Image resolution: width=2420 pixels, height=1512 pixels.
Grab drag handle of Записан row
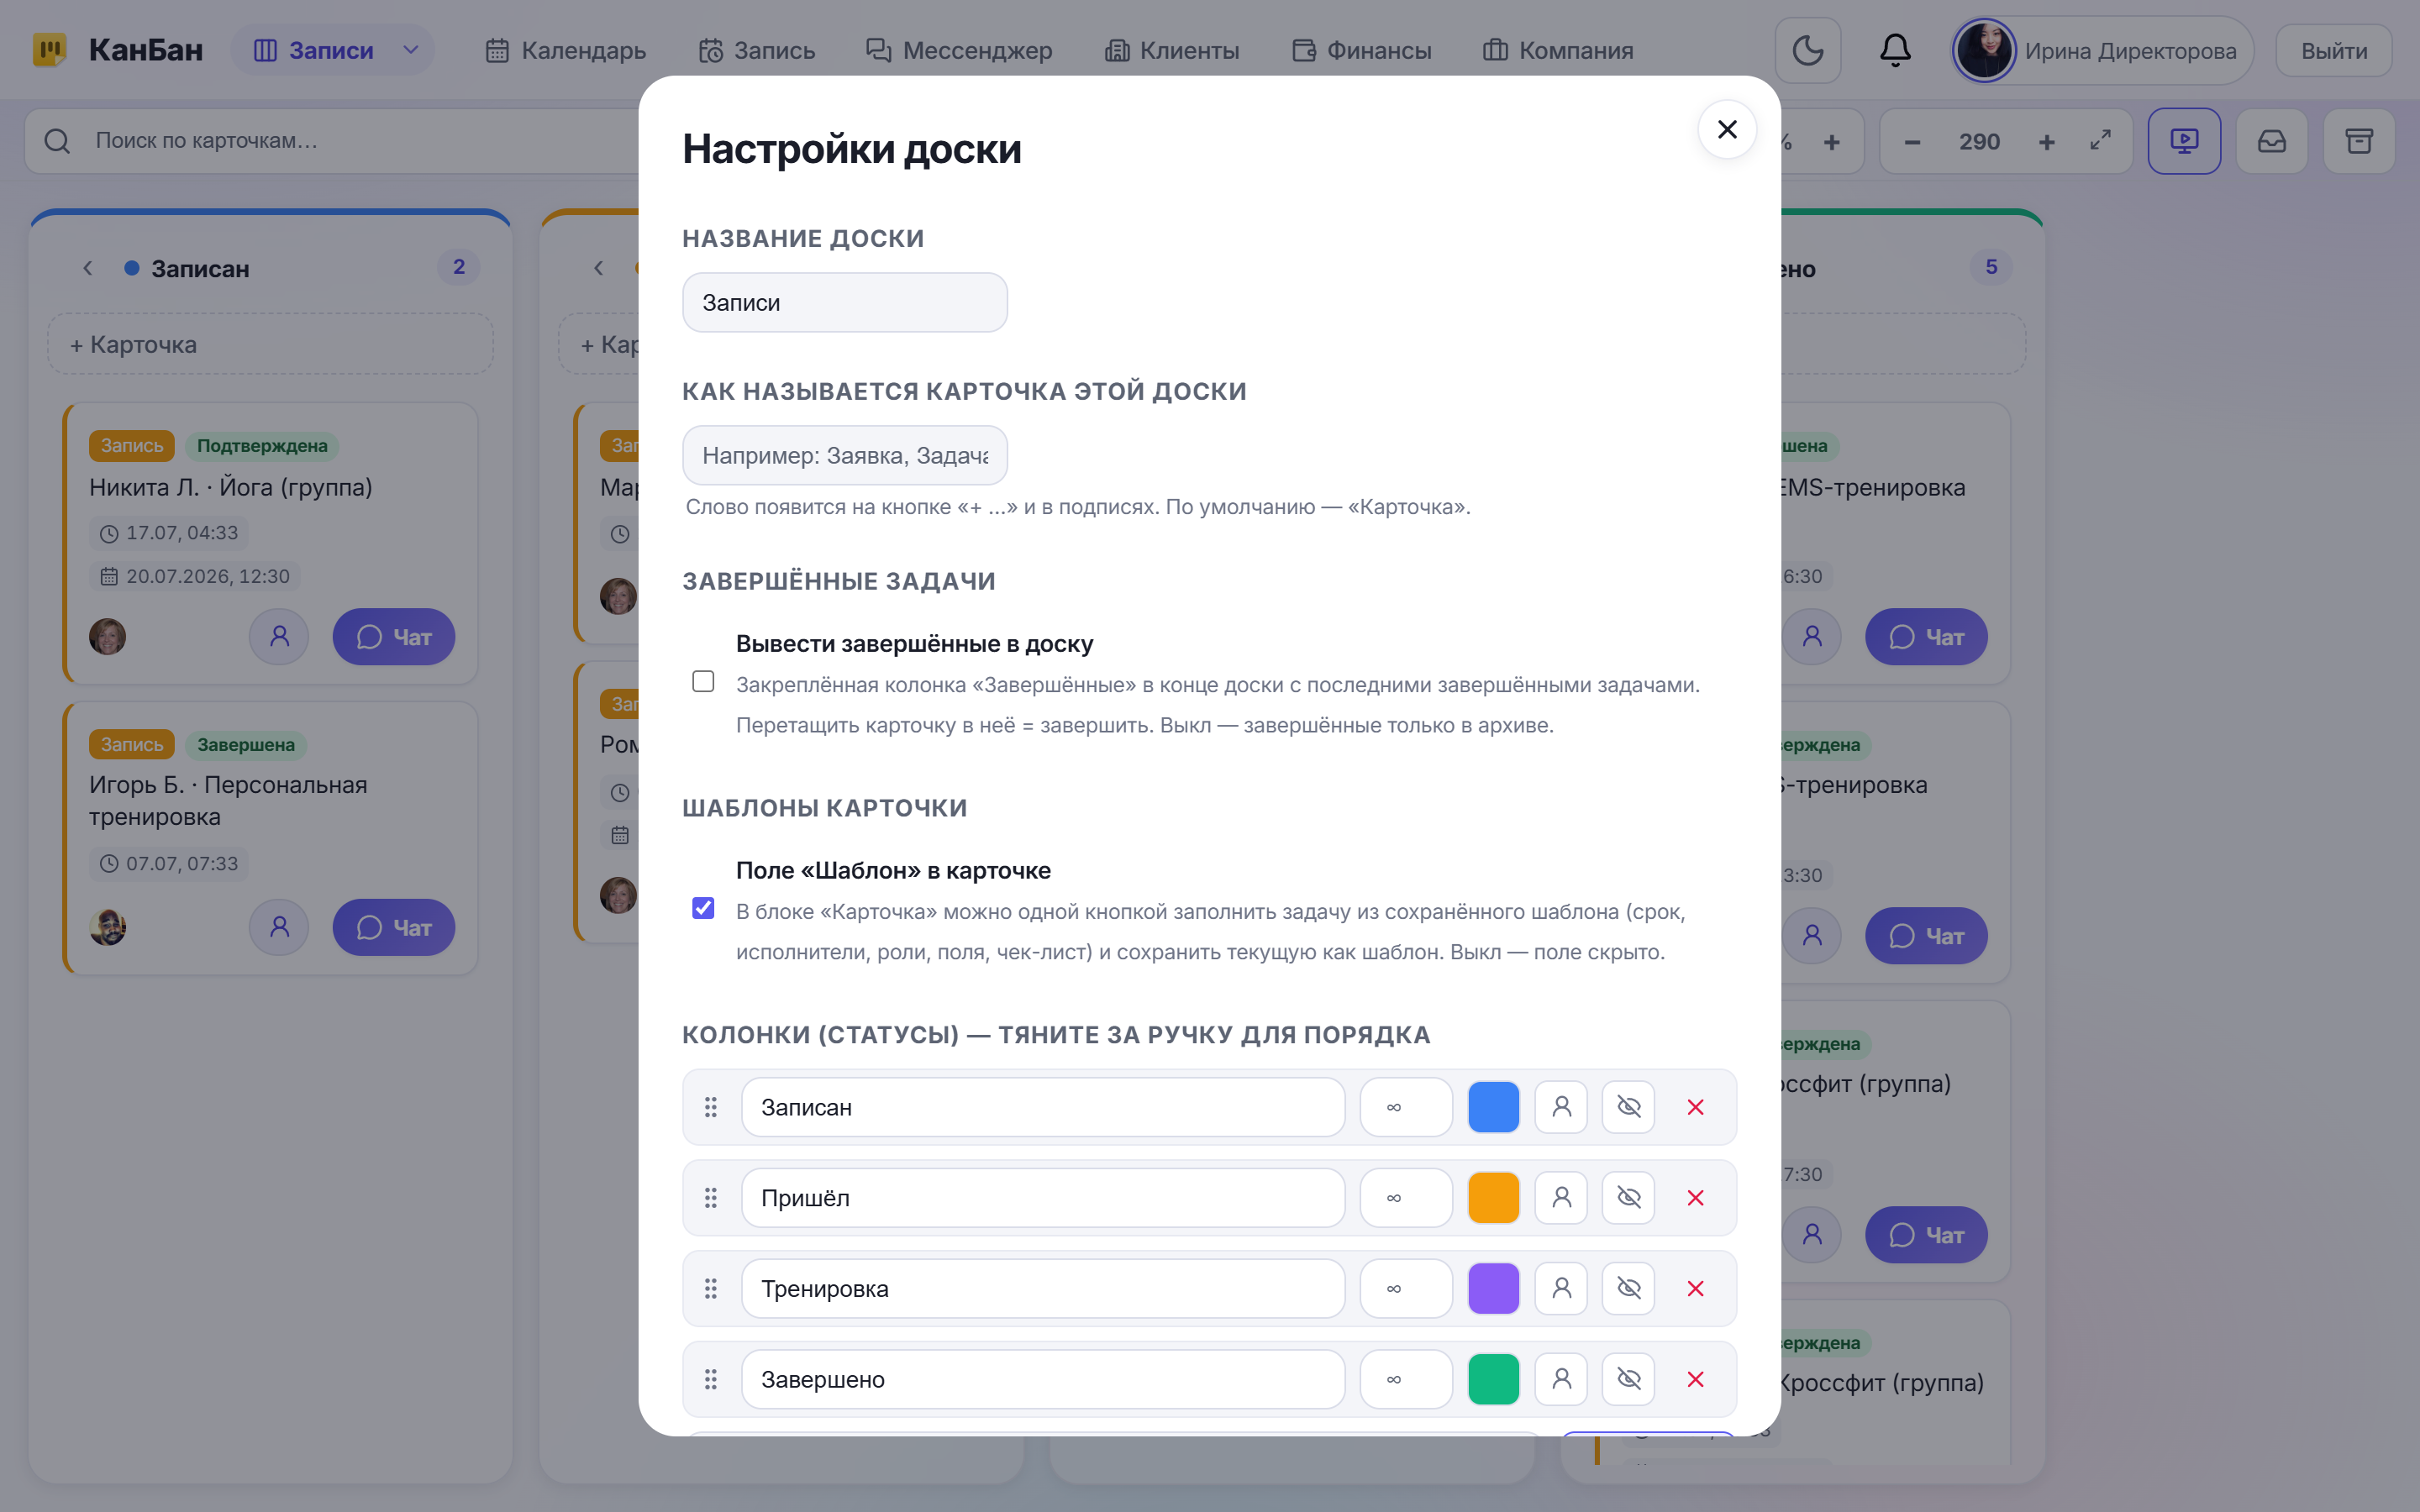pyautogui.click(x=711, y=1107)
